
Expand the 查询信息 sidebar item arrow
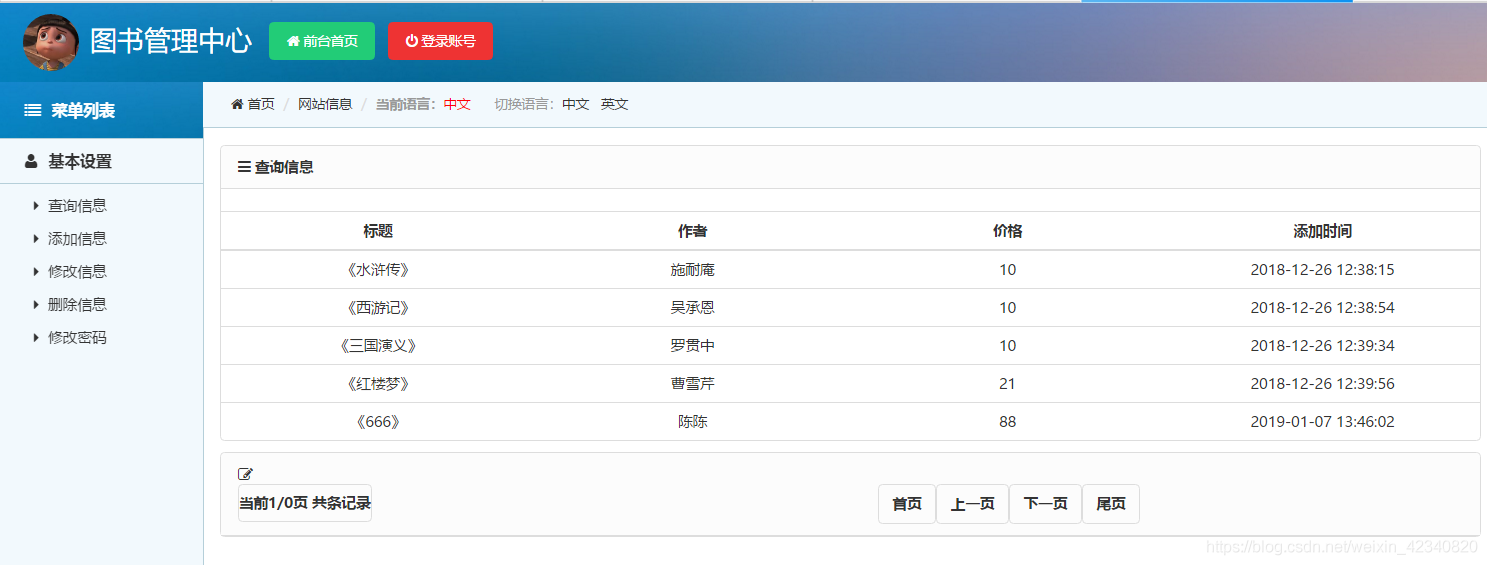36,206
